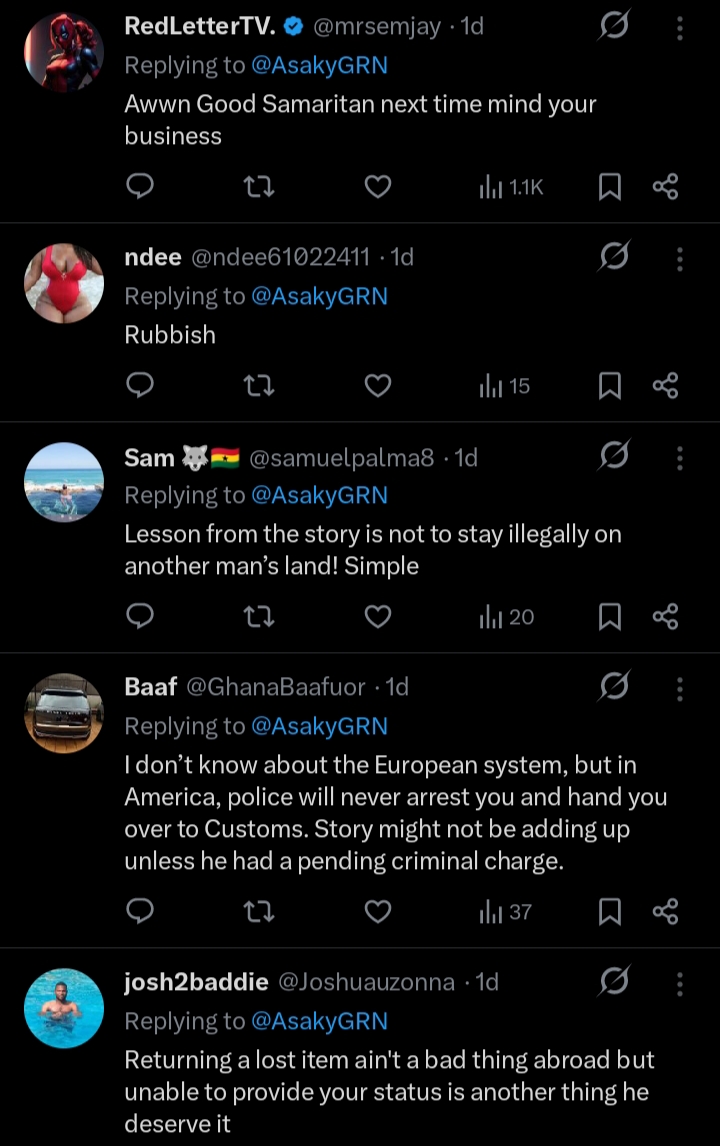Share RedLetterTV's reply
This screenshot has width=720, height=1146.
[x=665, y=186]
